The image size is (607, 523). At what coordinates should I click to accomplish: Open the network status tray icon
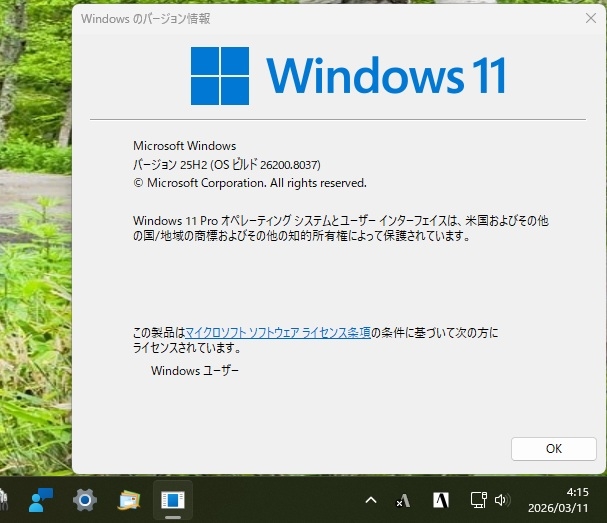tap(478, 500)
